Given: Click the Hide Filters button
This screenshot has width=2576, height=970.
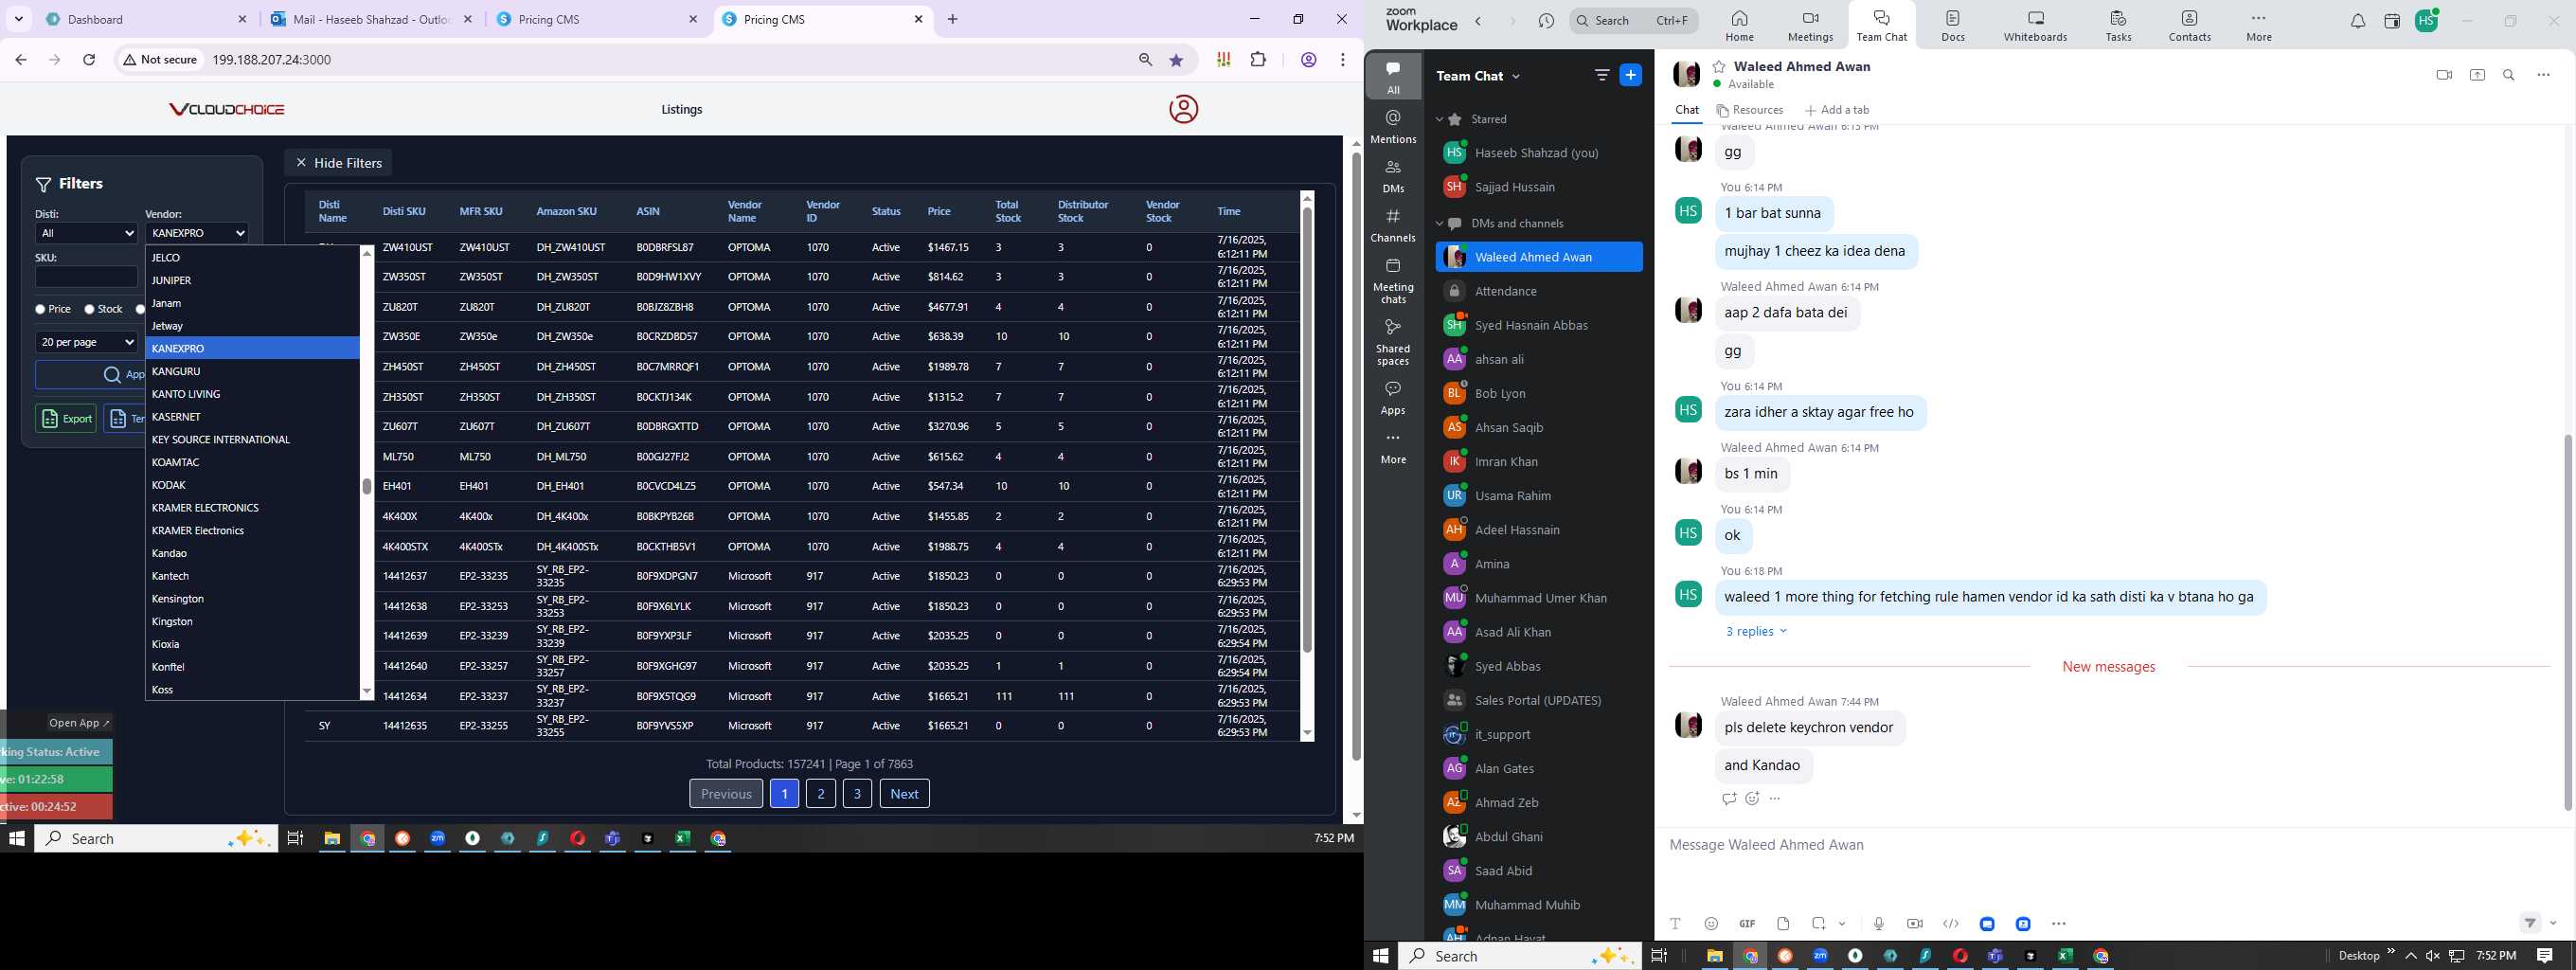Looking at the screenshot, I should (338, 163).
